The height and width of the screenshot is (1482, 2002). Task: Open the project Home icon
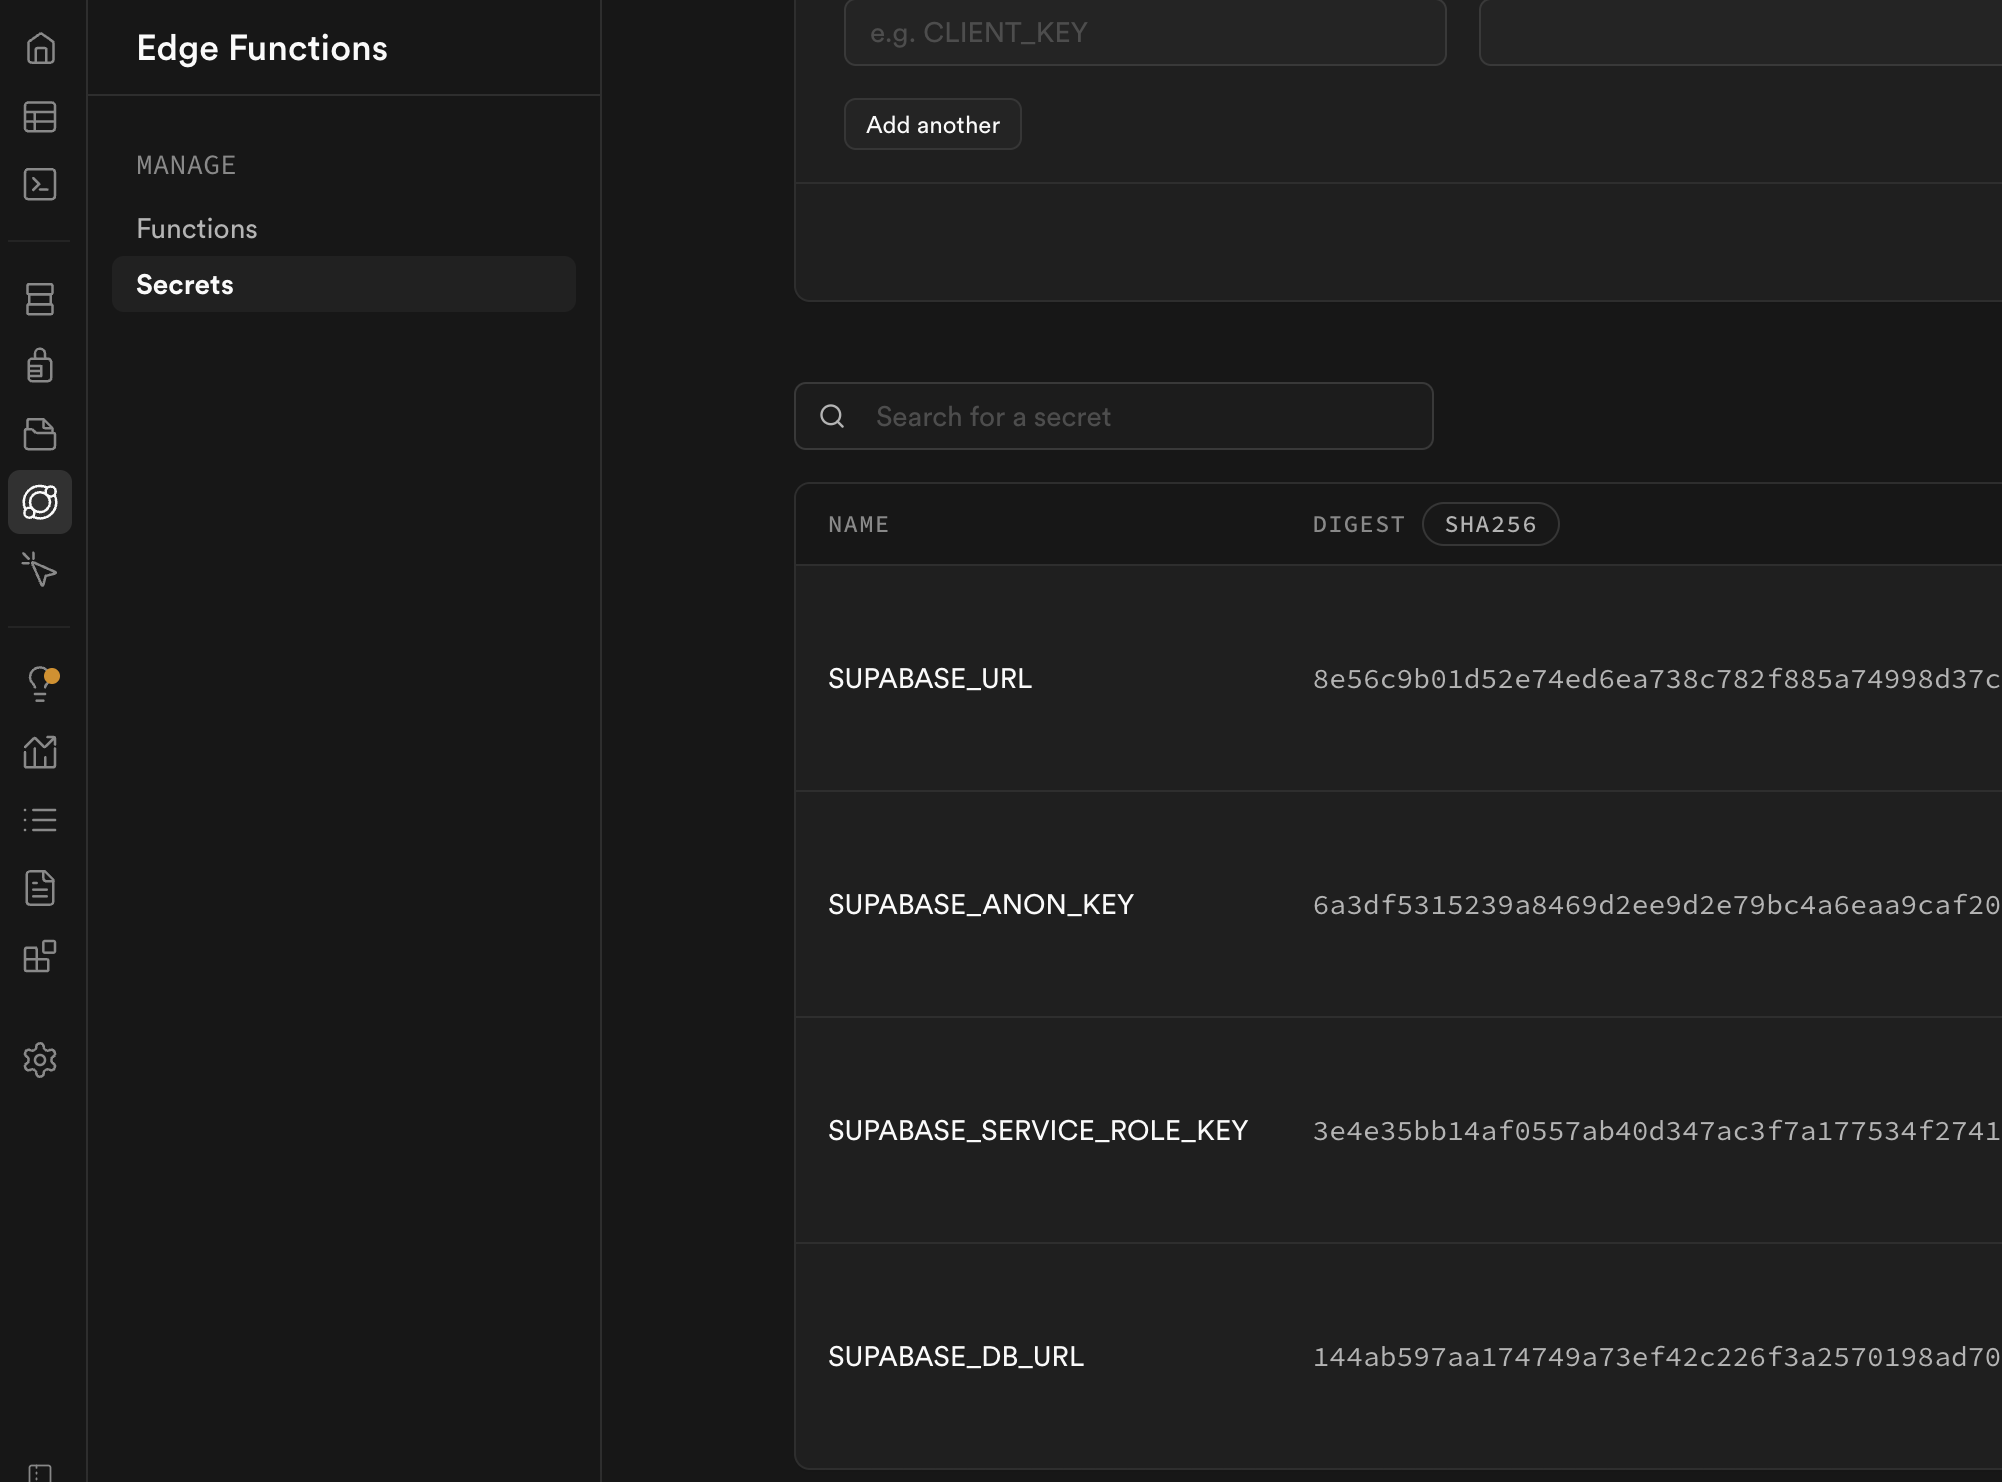tap(40, 48)
